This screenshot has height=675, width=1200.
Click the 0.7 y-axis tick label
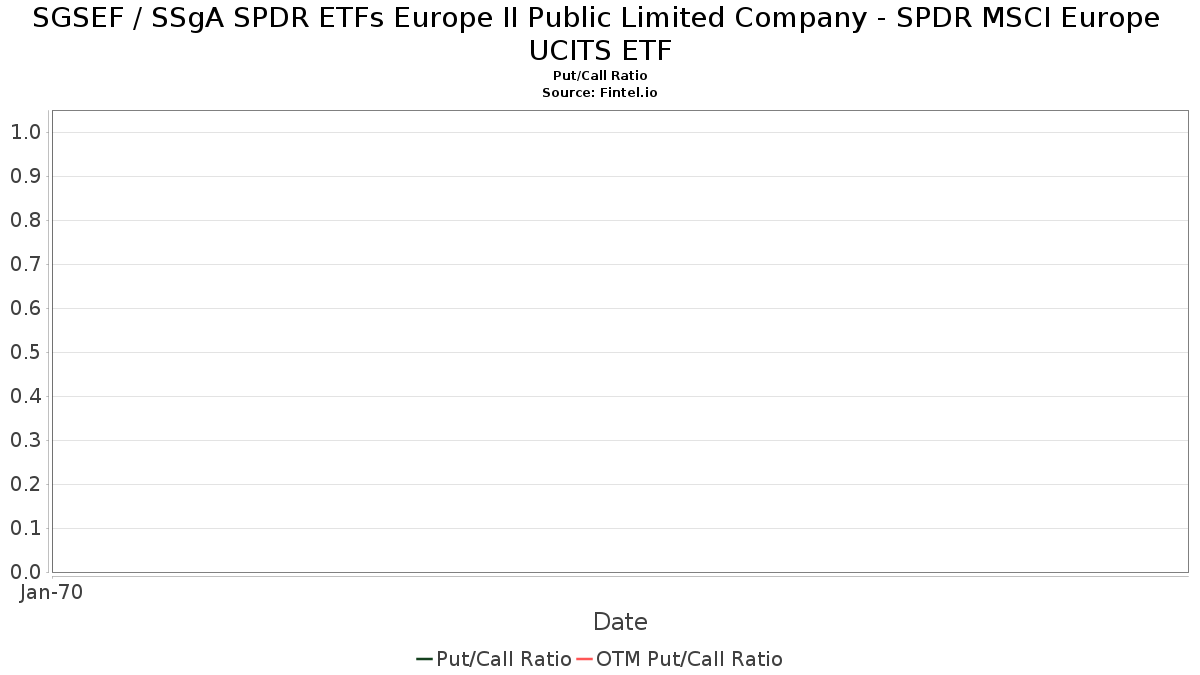point(25,264)
